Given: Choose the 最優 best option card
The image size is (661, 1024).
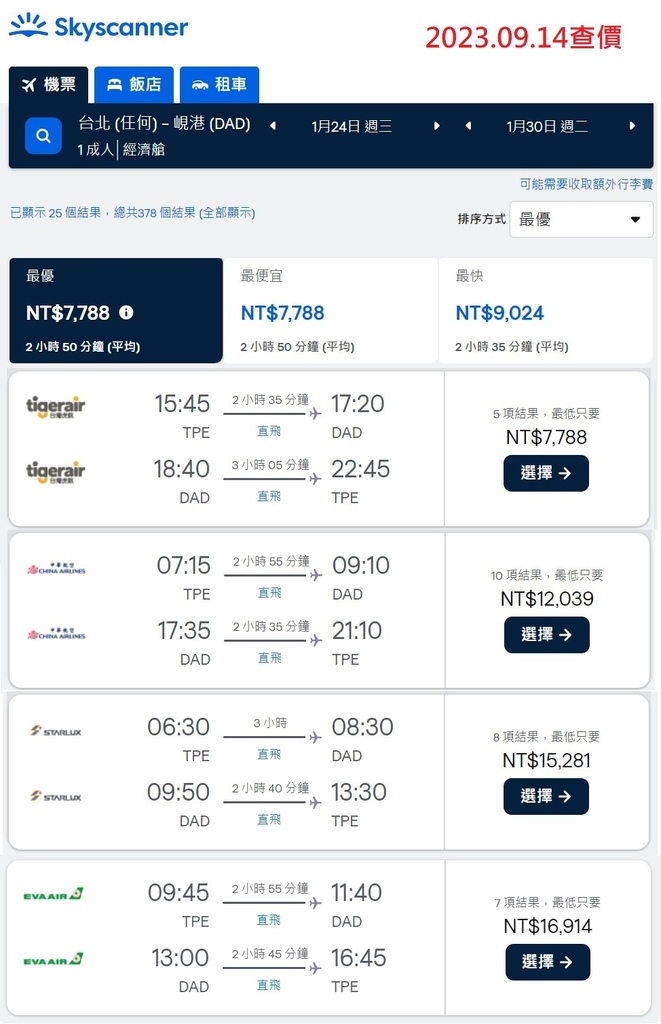Looking at the screenshot, I should tap(116, 311).
